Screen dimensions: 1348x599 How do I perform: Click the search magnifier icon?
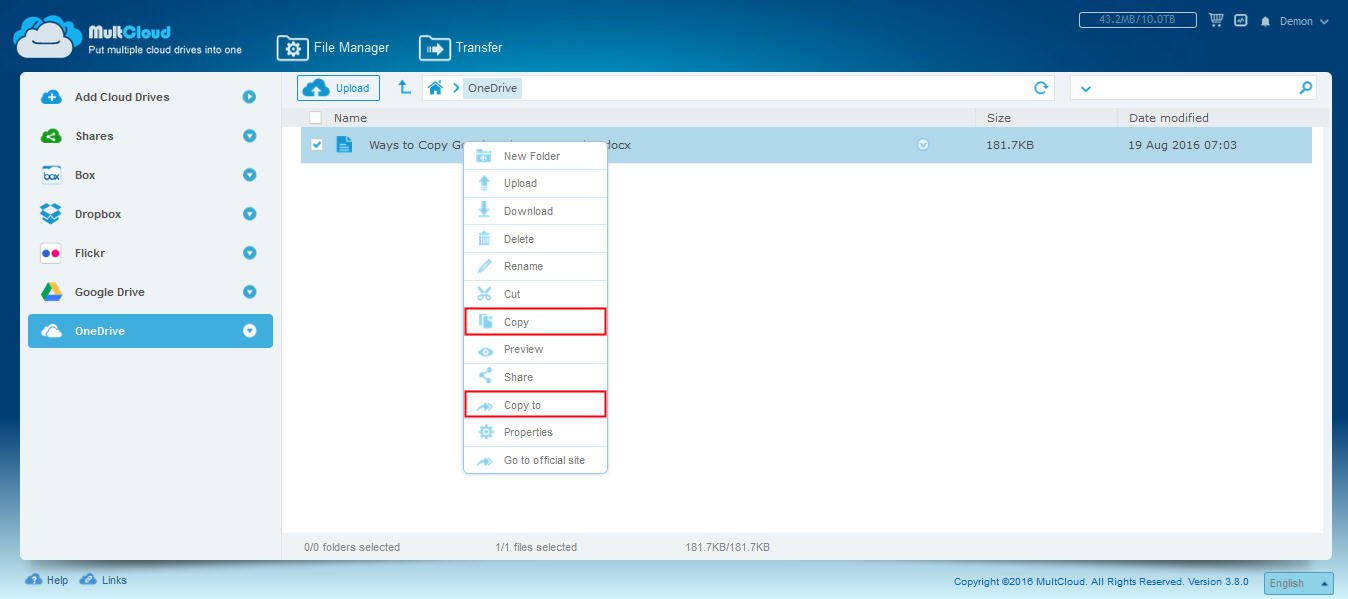pyautogui.click(x=1305, y=88)
